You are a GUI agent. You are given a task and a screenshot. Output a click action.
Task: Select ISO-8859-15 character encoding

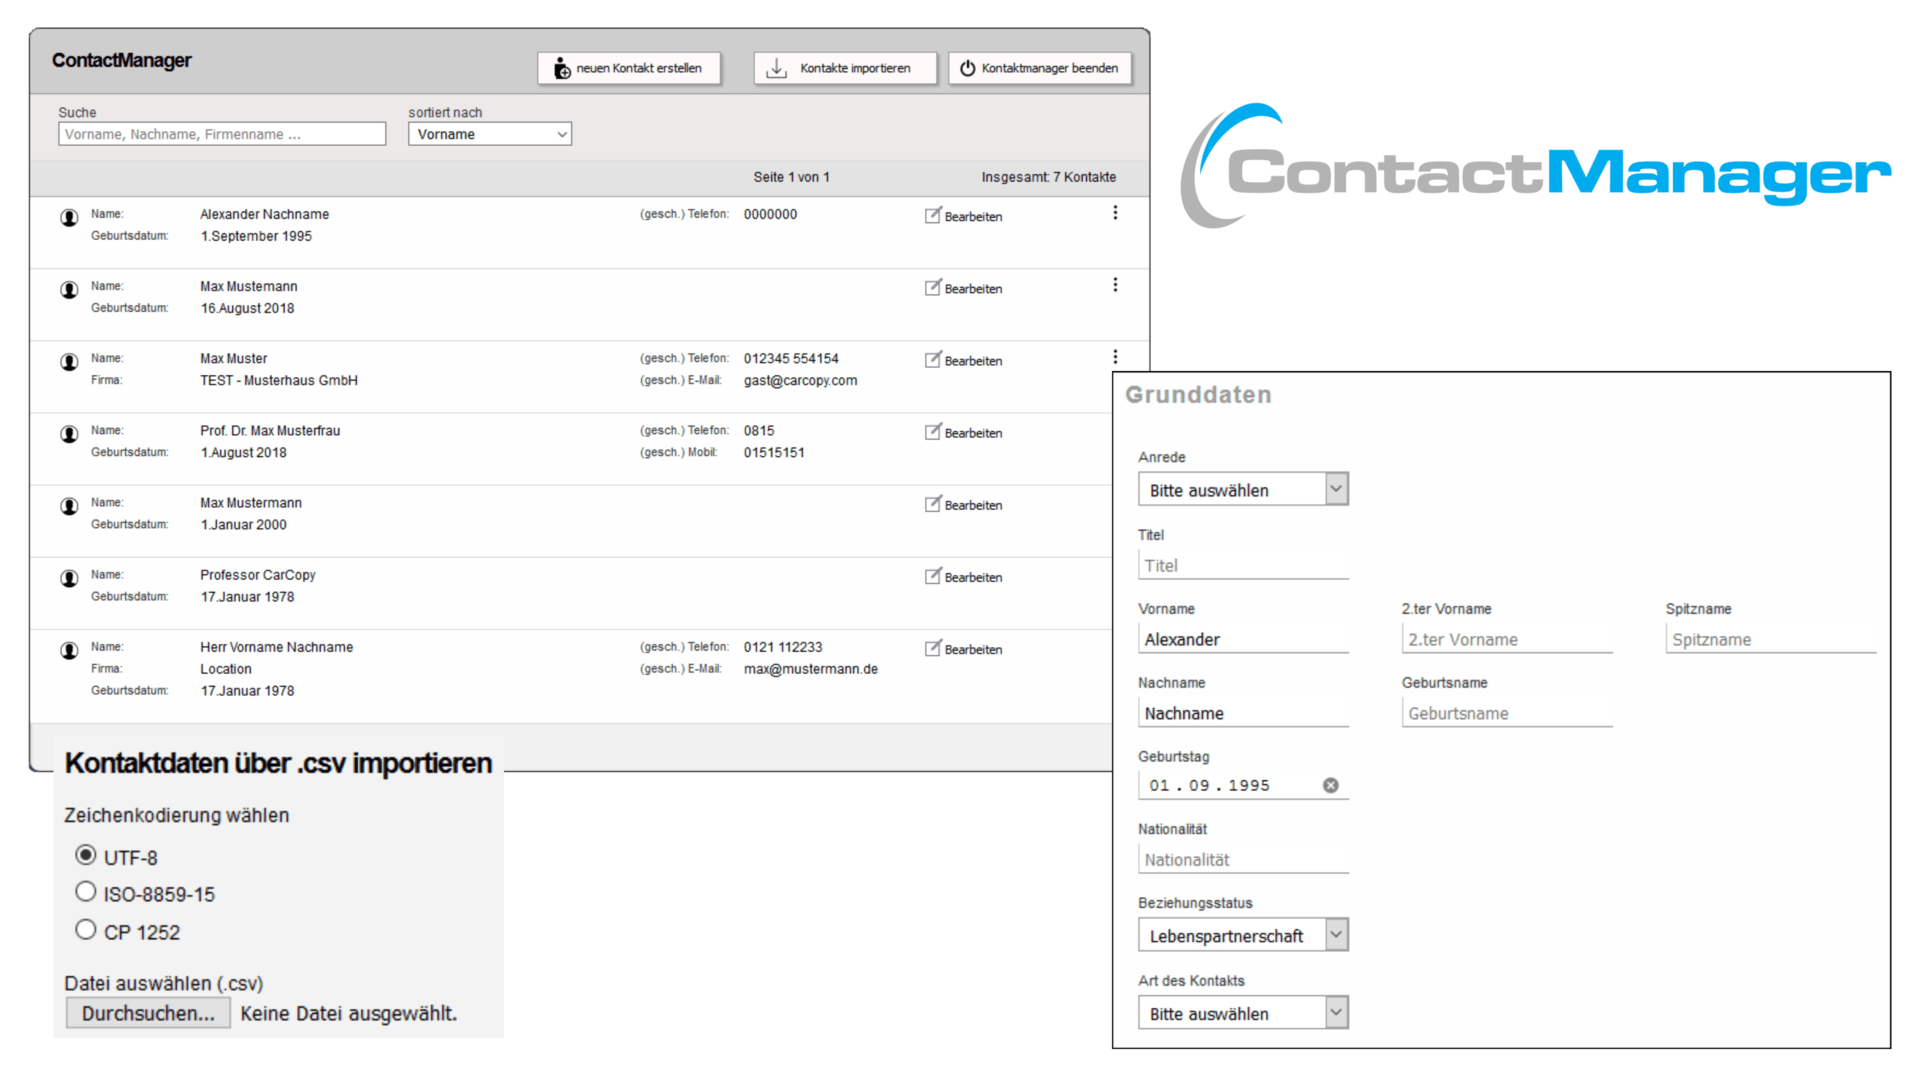(x=86, y=891)
